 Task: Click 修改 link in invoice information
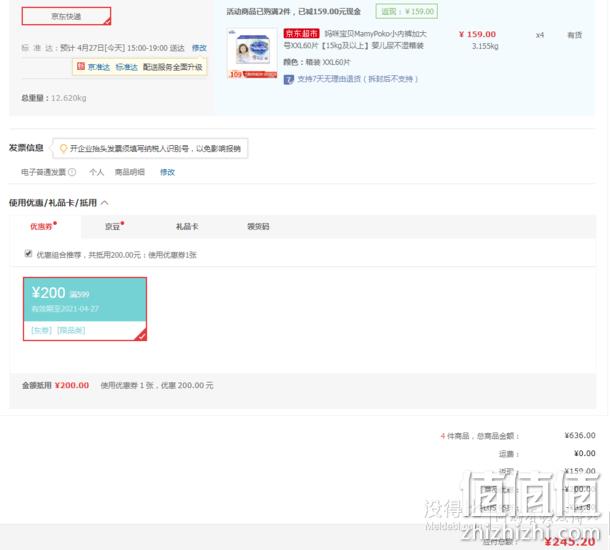point(167,172)
